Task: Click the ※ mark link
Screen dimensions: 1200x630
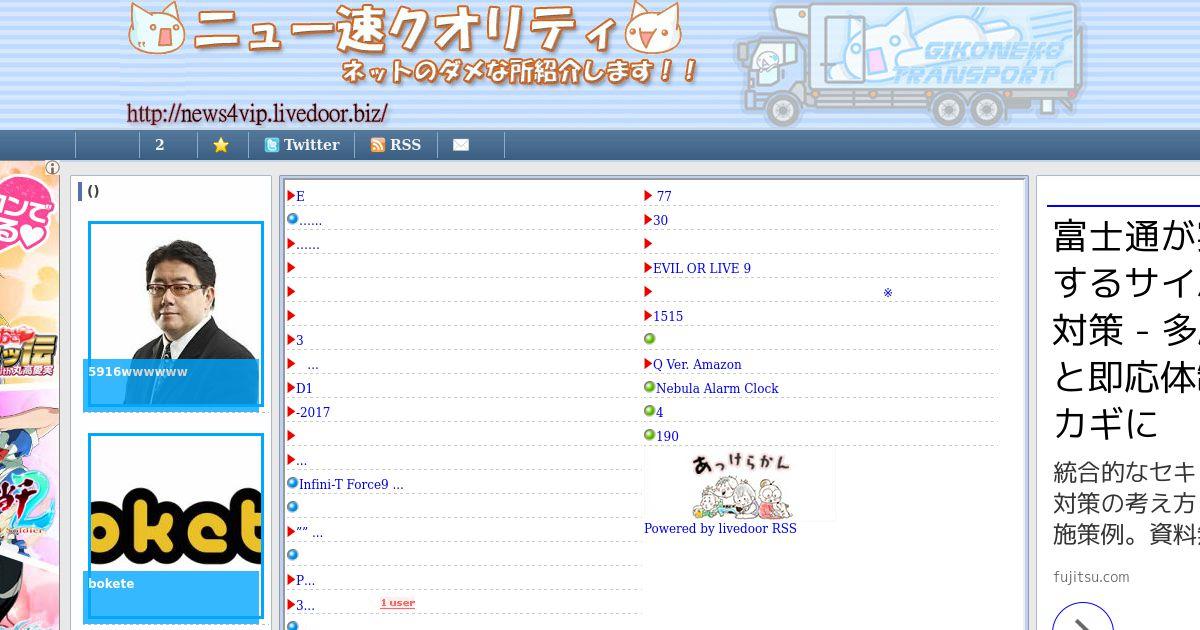Action: (x=887, y=293)
